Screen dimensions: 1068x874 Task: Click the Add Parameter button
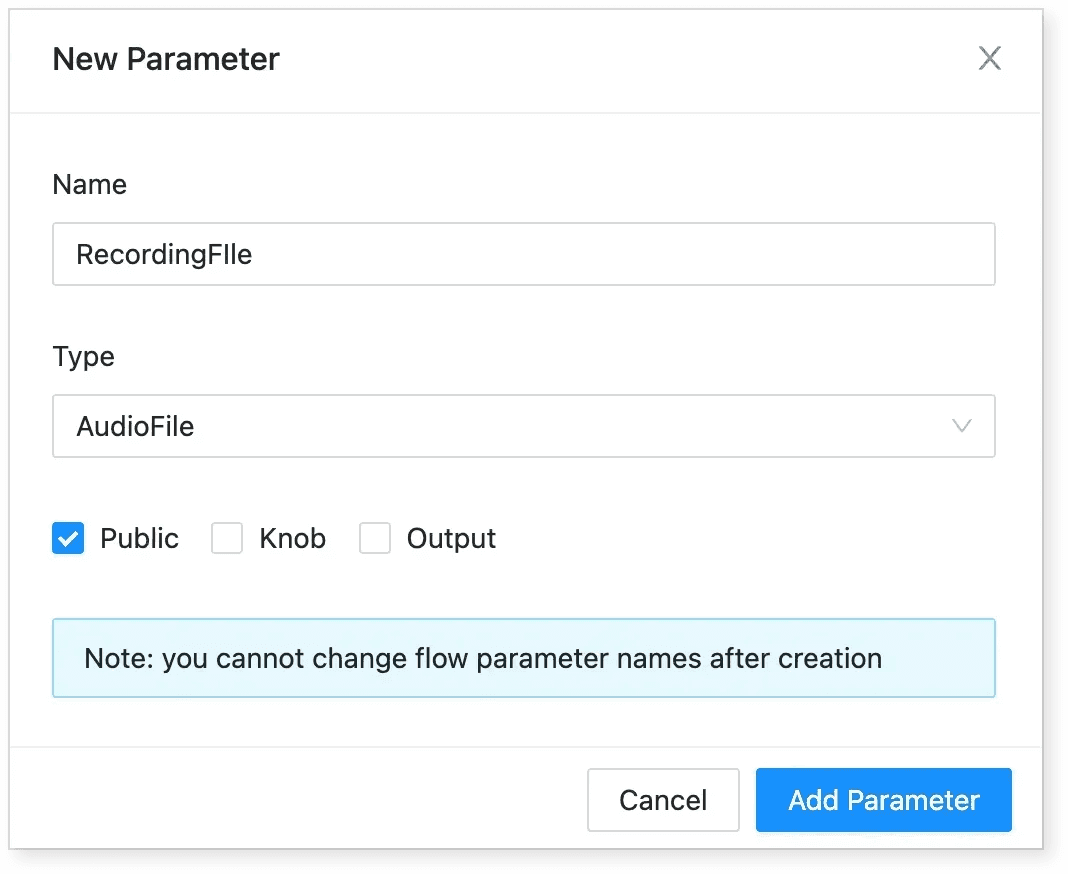tap(883, 800)
